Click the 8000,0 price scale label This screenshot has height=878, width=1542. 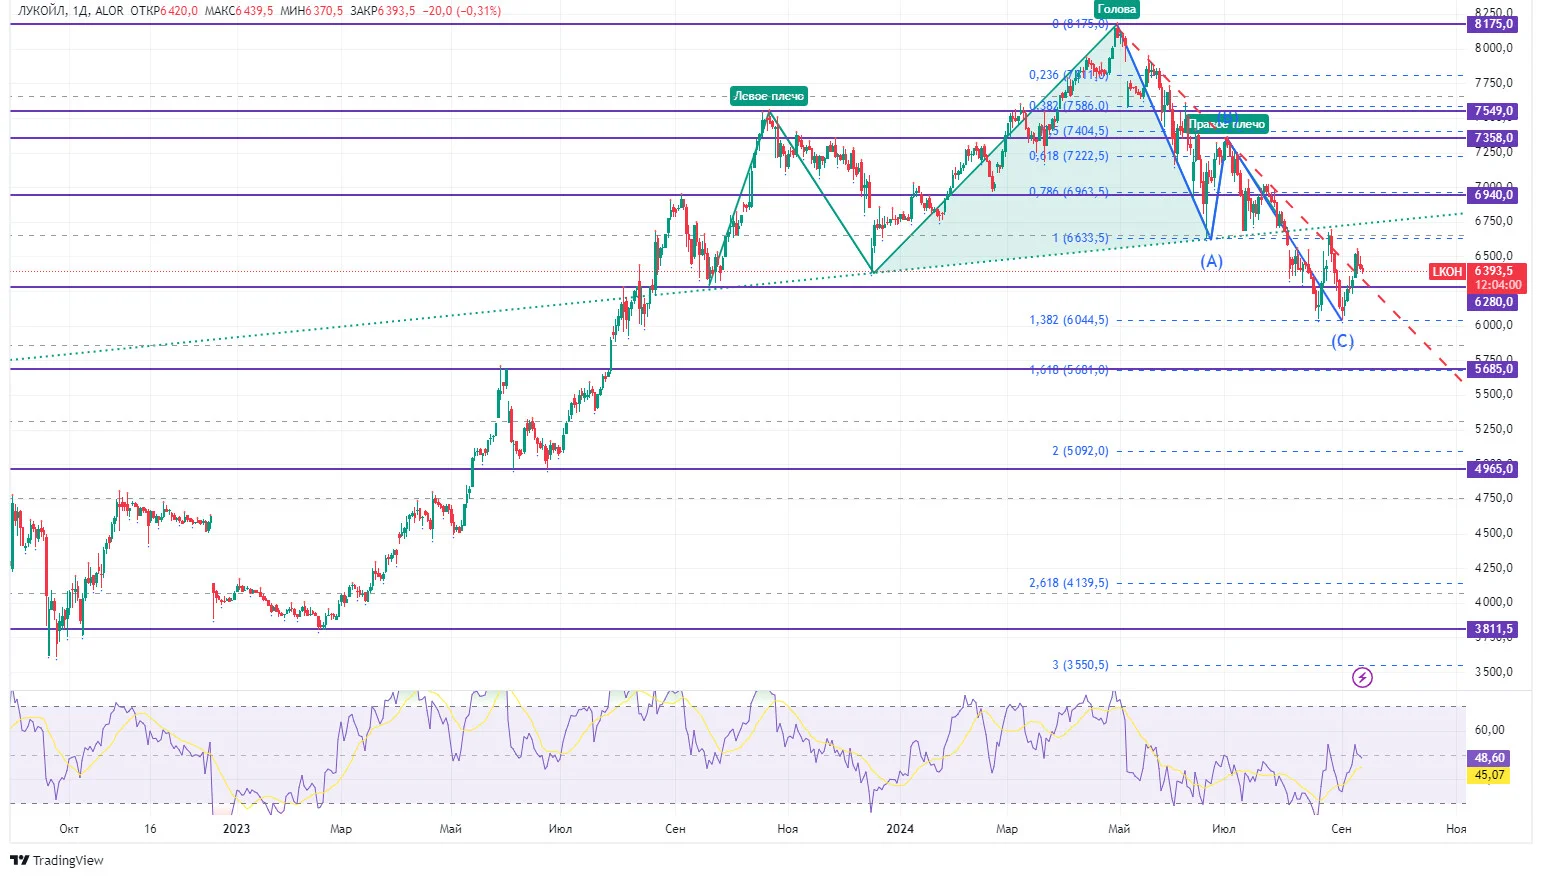(1493, 48)
